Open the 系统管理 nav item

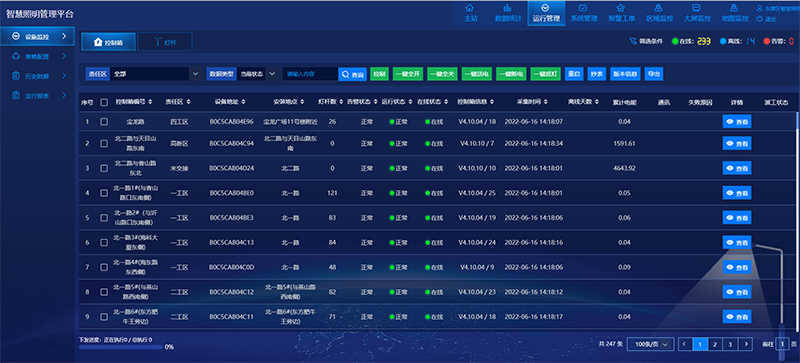pos(584,13)
